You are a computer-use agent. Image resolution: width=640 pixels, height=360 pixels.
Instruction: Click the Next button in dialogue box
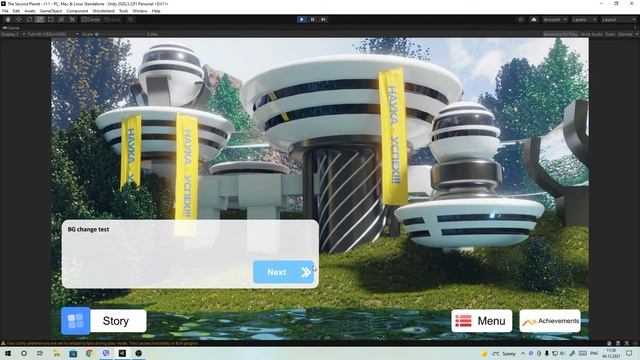283,272
